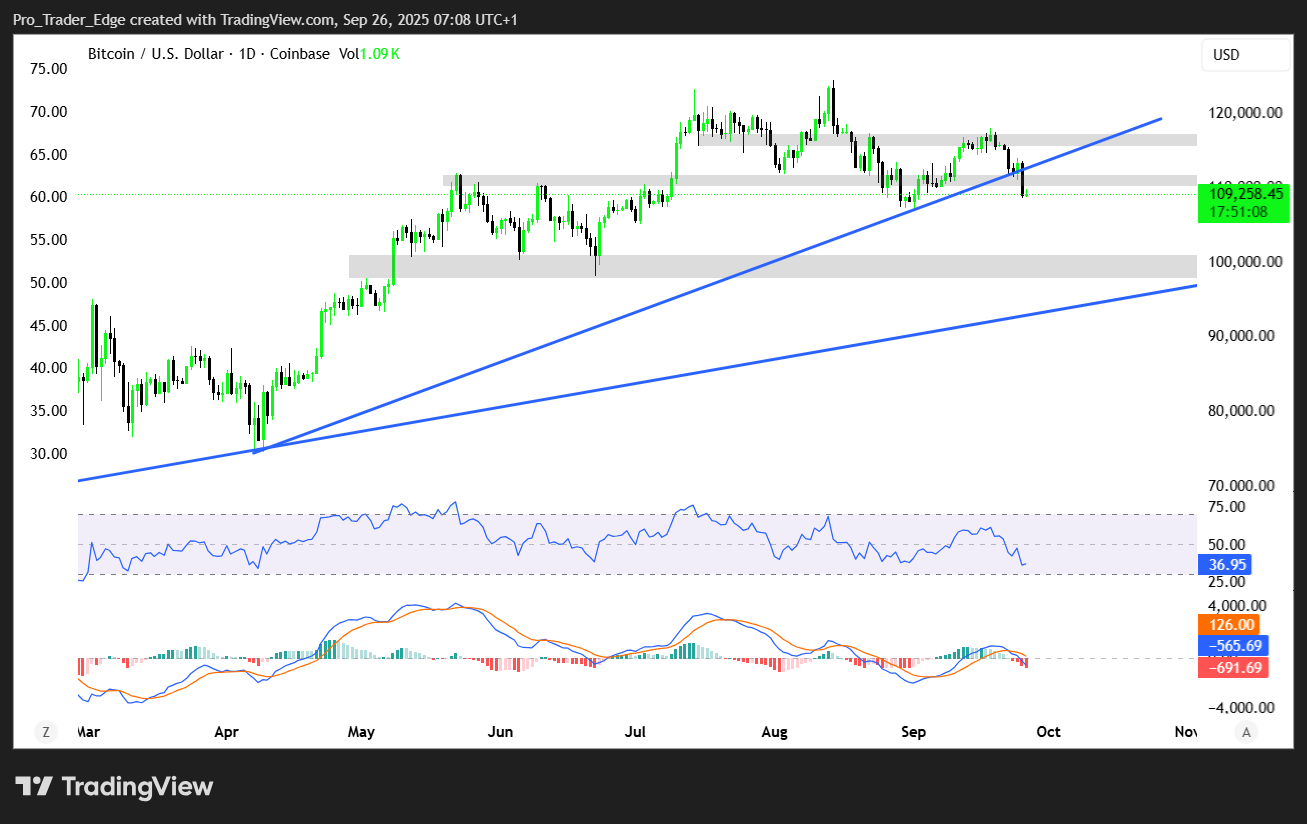1307x824 pixels.
Task: Click the Jun label on the time axis
Action: pos(500,732)
